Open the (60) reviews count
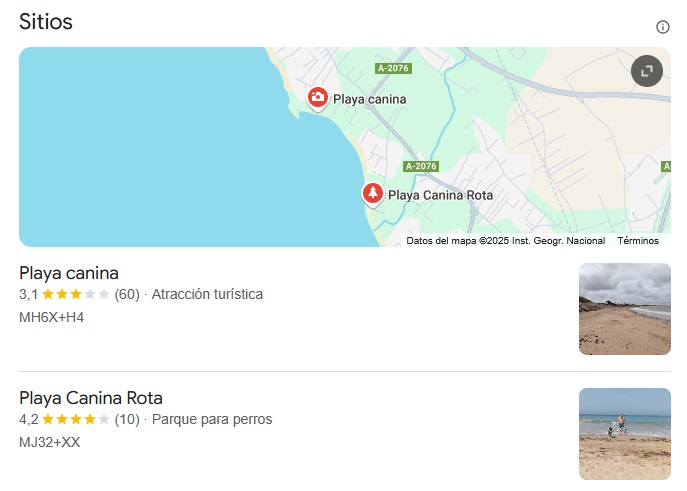 [x=127, y=295]
